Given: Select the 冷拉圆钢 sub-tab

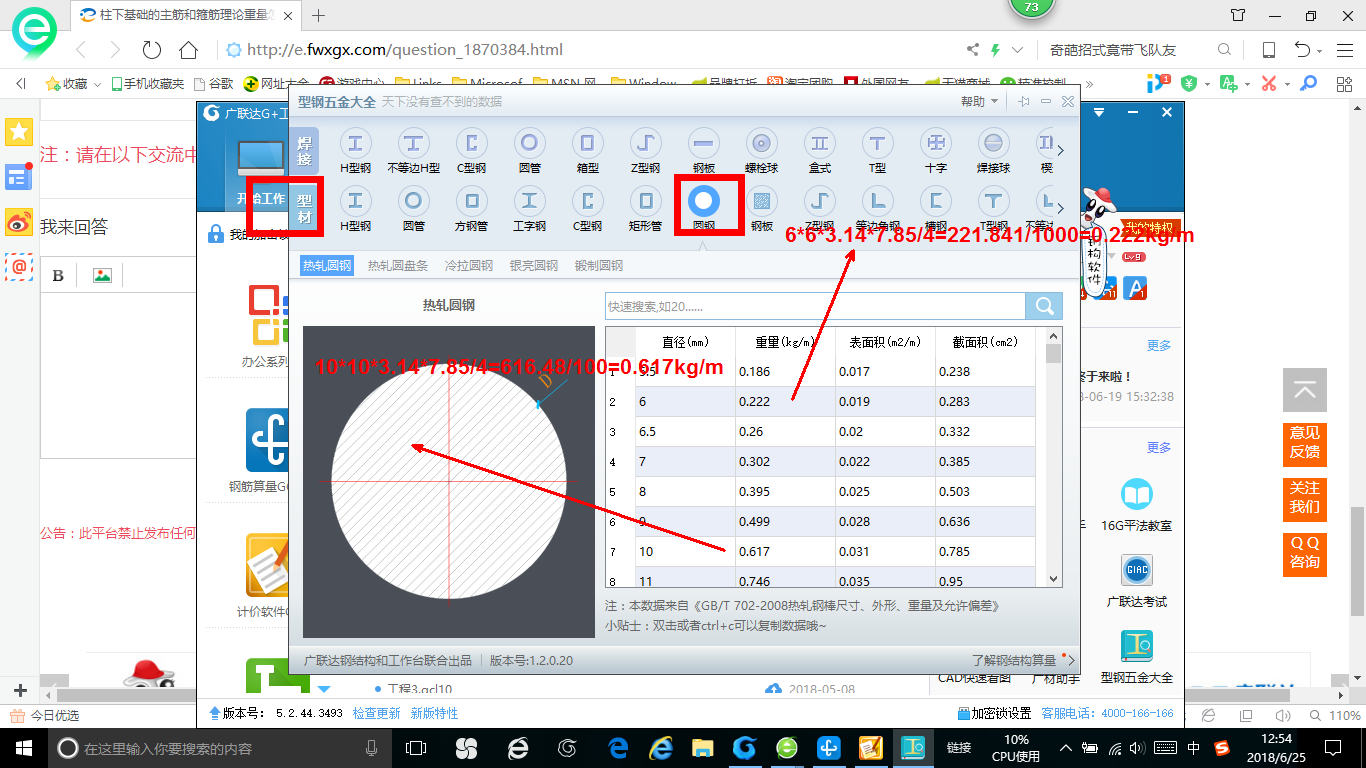Looking at the screenshot, I should 469,265.
